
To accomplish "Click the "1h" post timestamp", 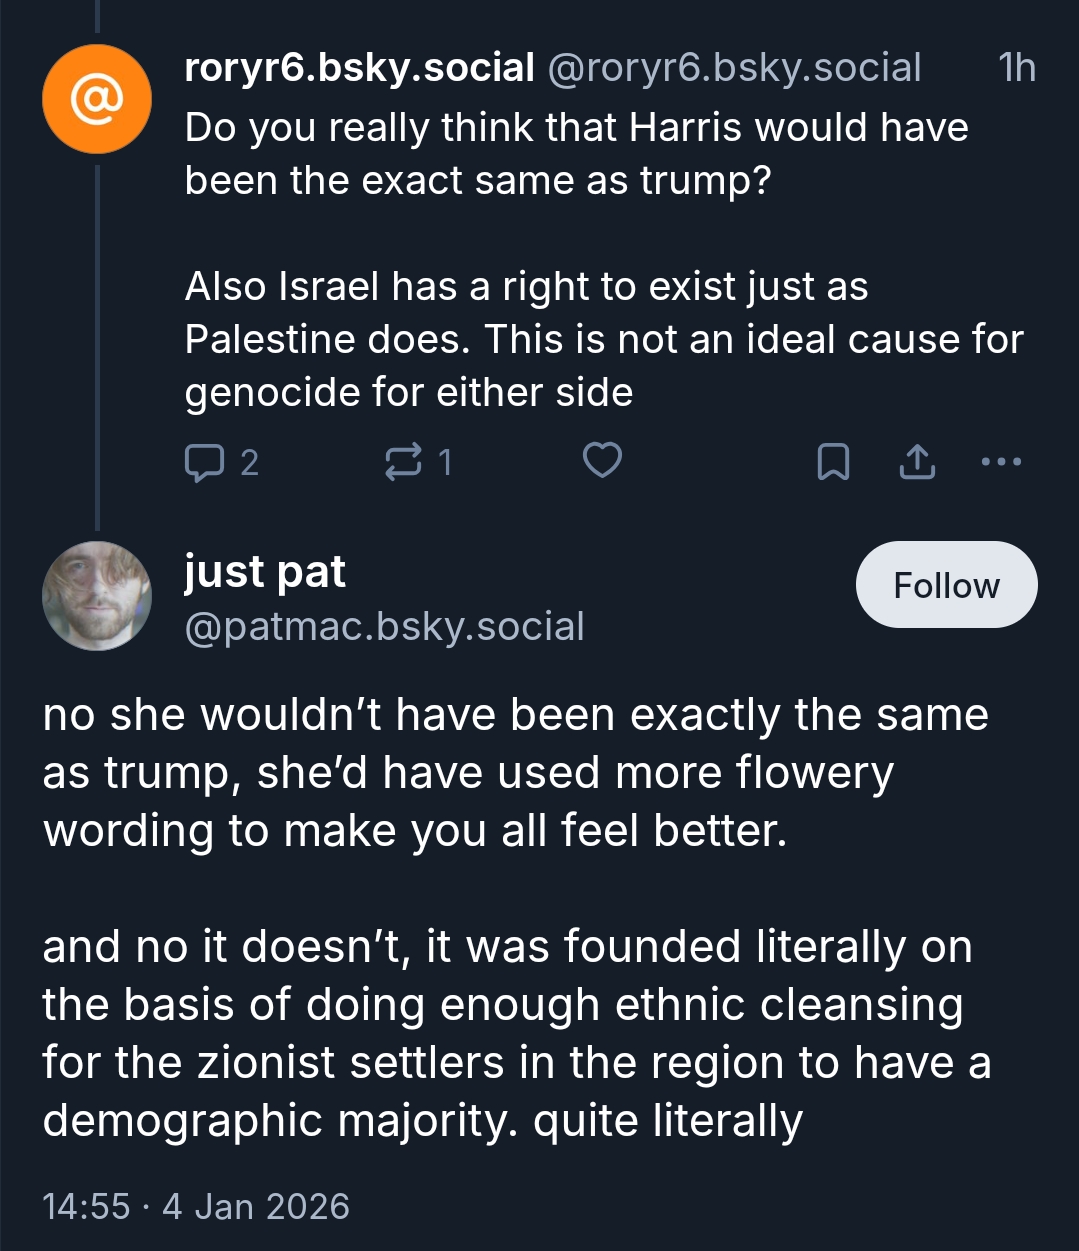I will (x=1016, y=68).
